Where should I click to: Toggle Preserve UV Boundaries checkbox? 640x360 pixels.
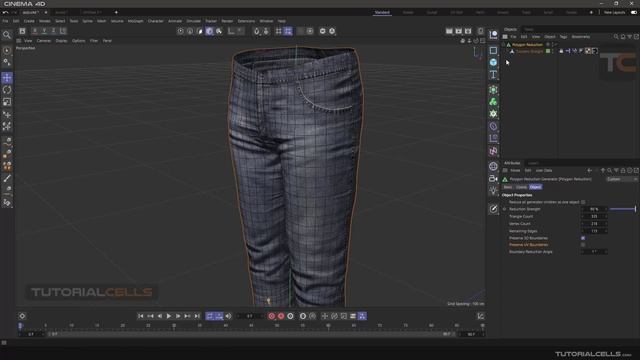(583, 244)
